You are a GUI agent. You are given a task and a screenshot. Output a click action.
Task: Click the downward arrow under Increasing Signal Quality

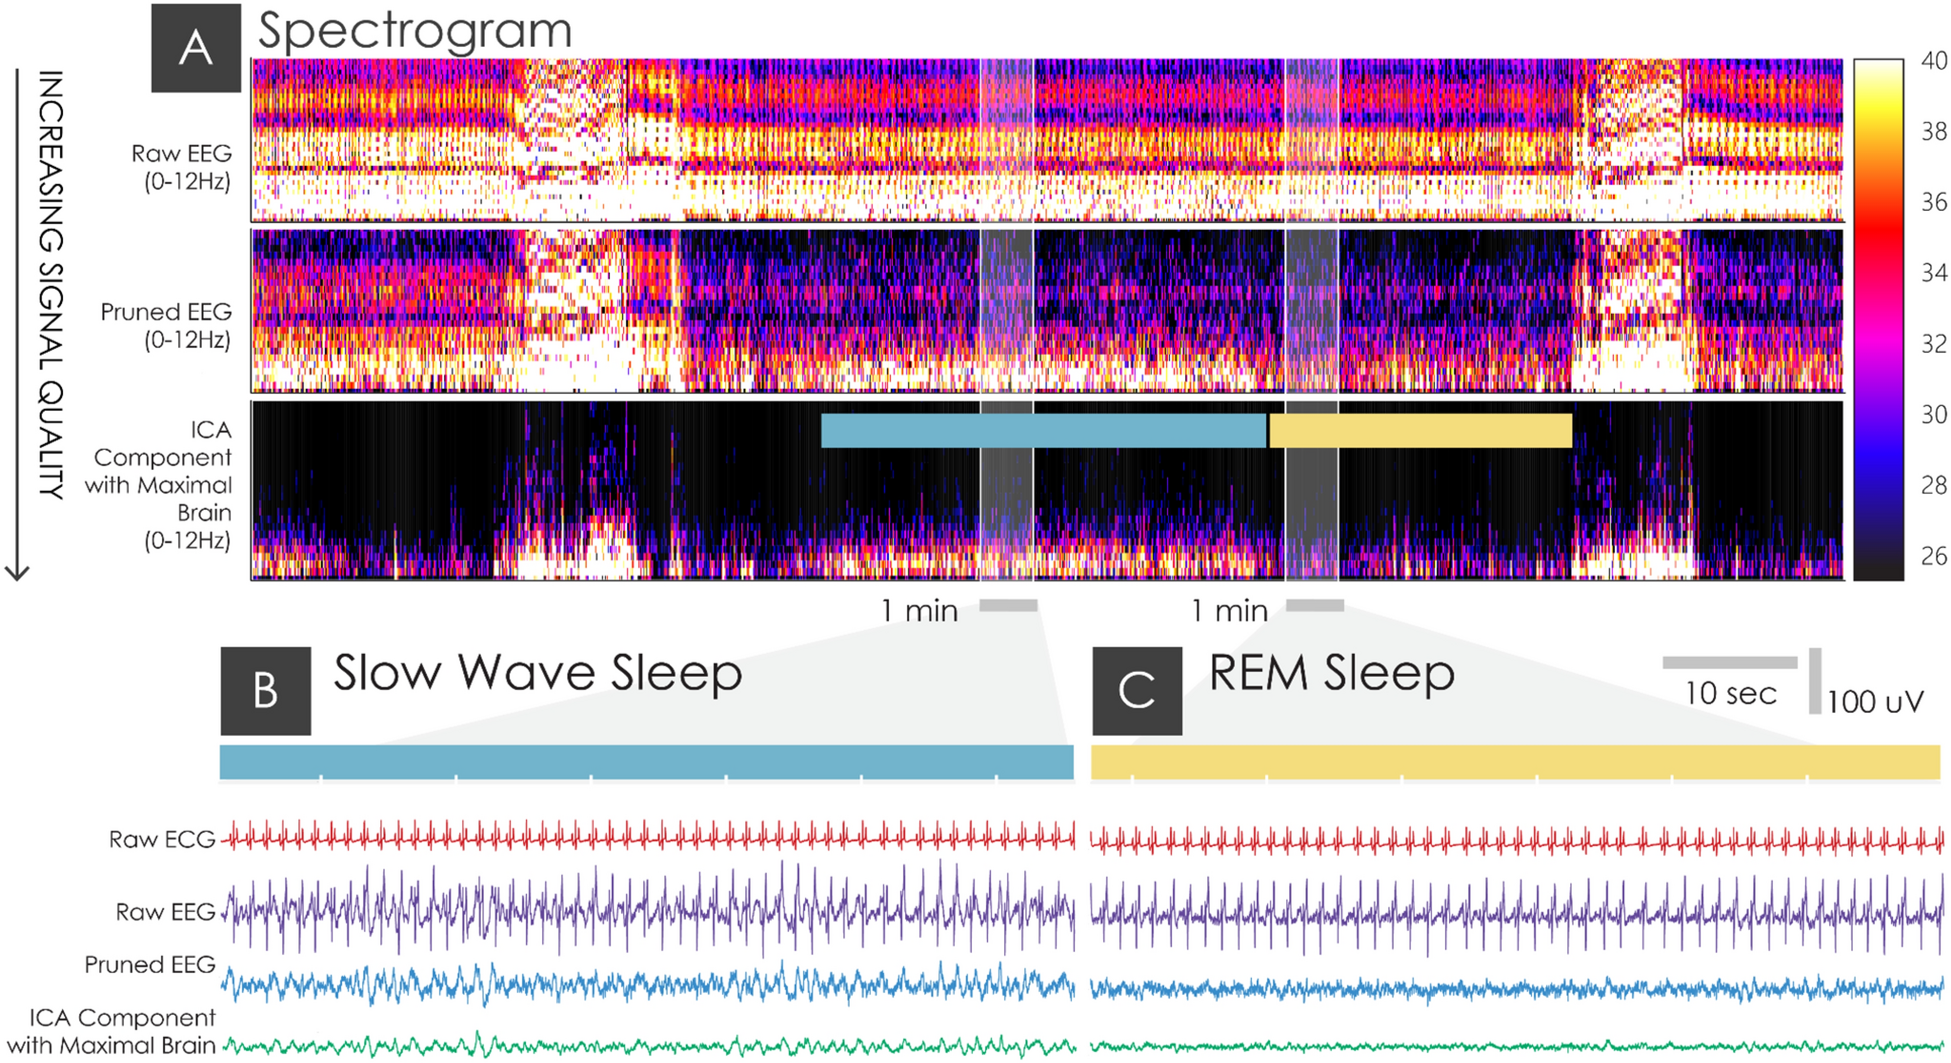(17, 325)
